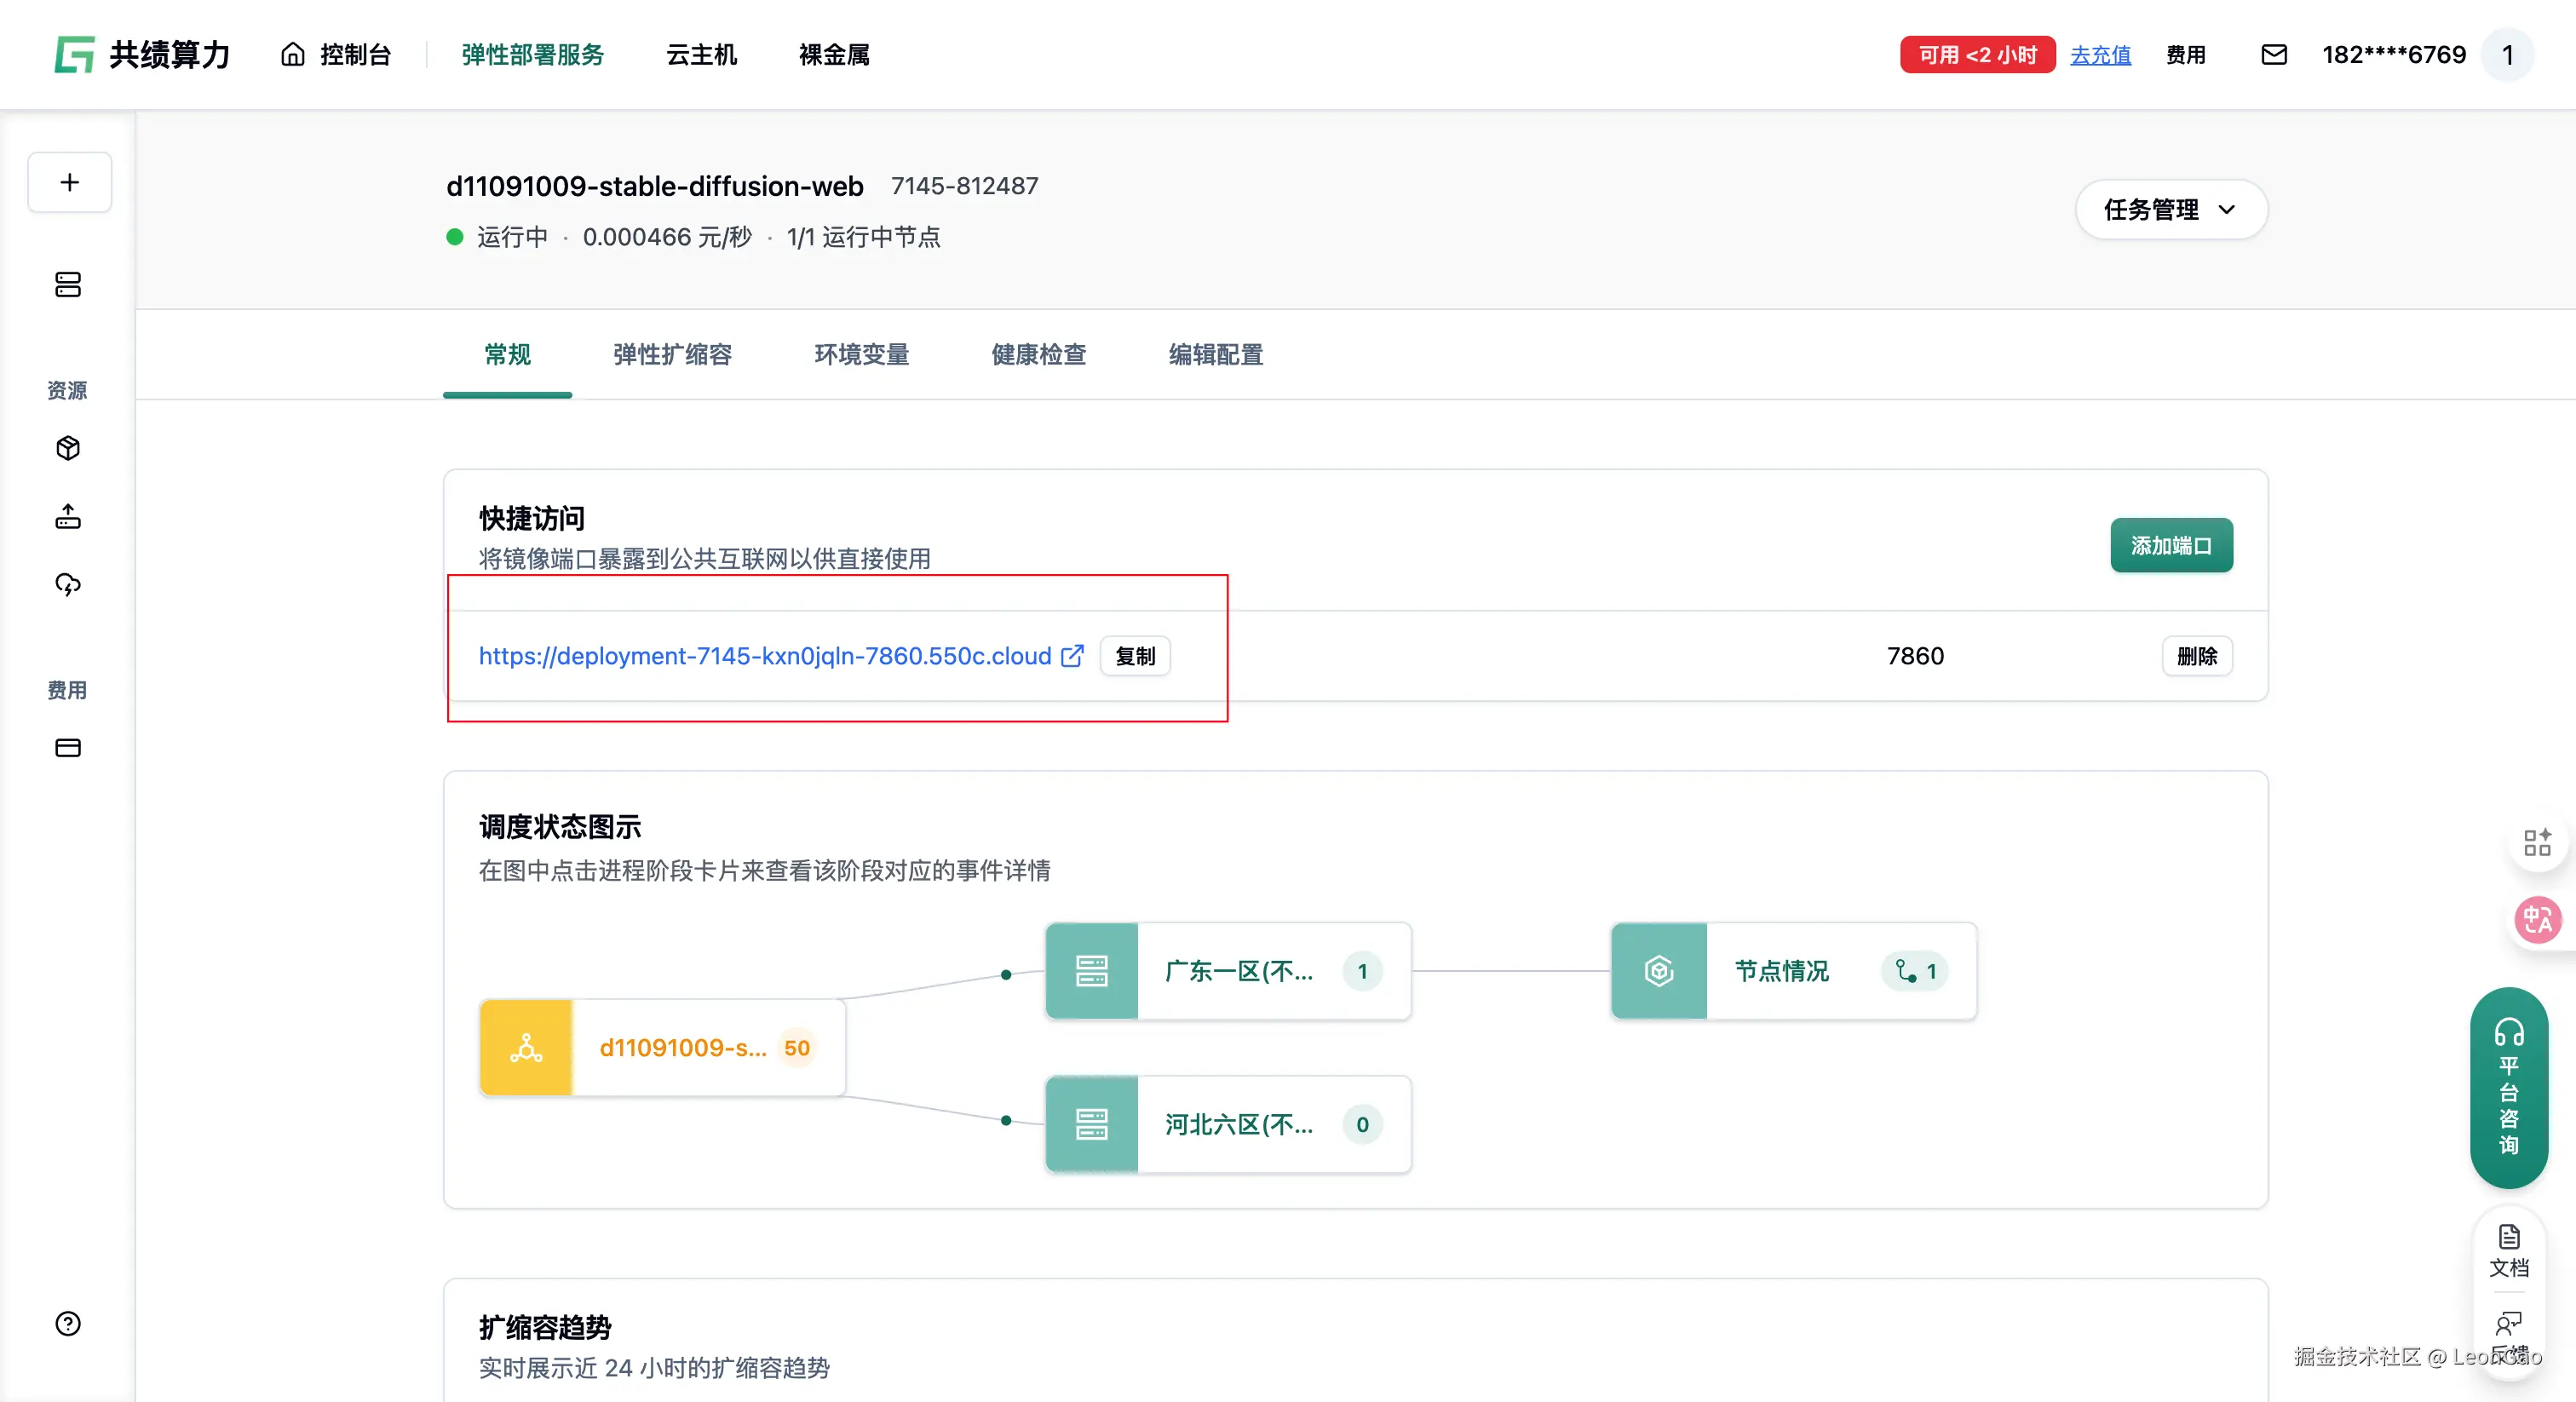Click the plus icon in left sidebar

[x=69, y=182]
